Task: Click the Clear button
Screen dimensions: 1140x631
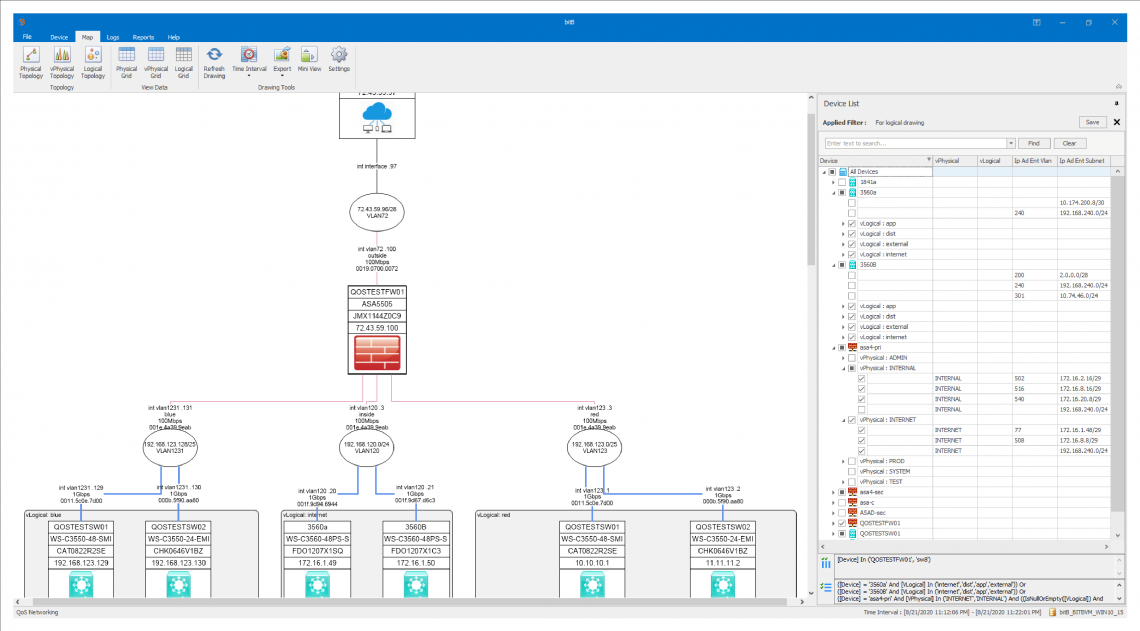Action: coord(1069,143)
